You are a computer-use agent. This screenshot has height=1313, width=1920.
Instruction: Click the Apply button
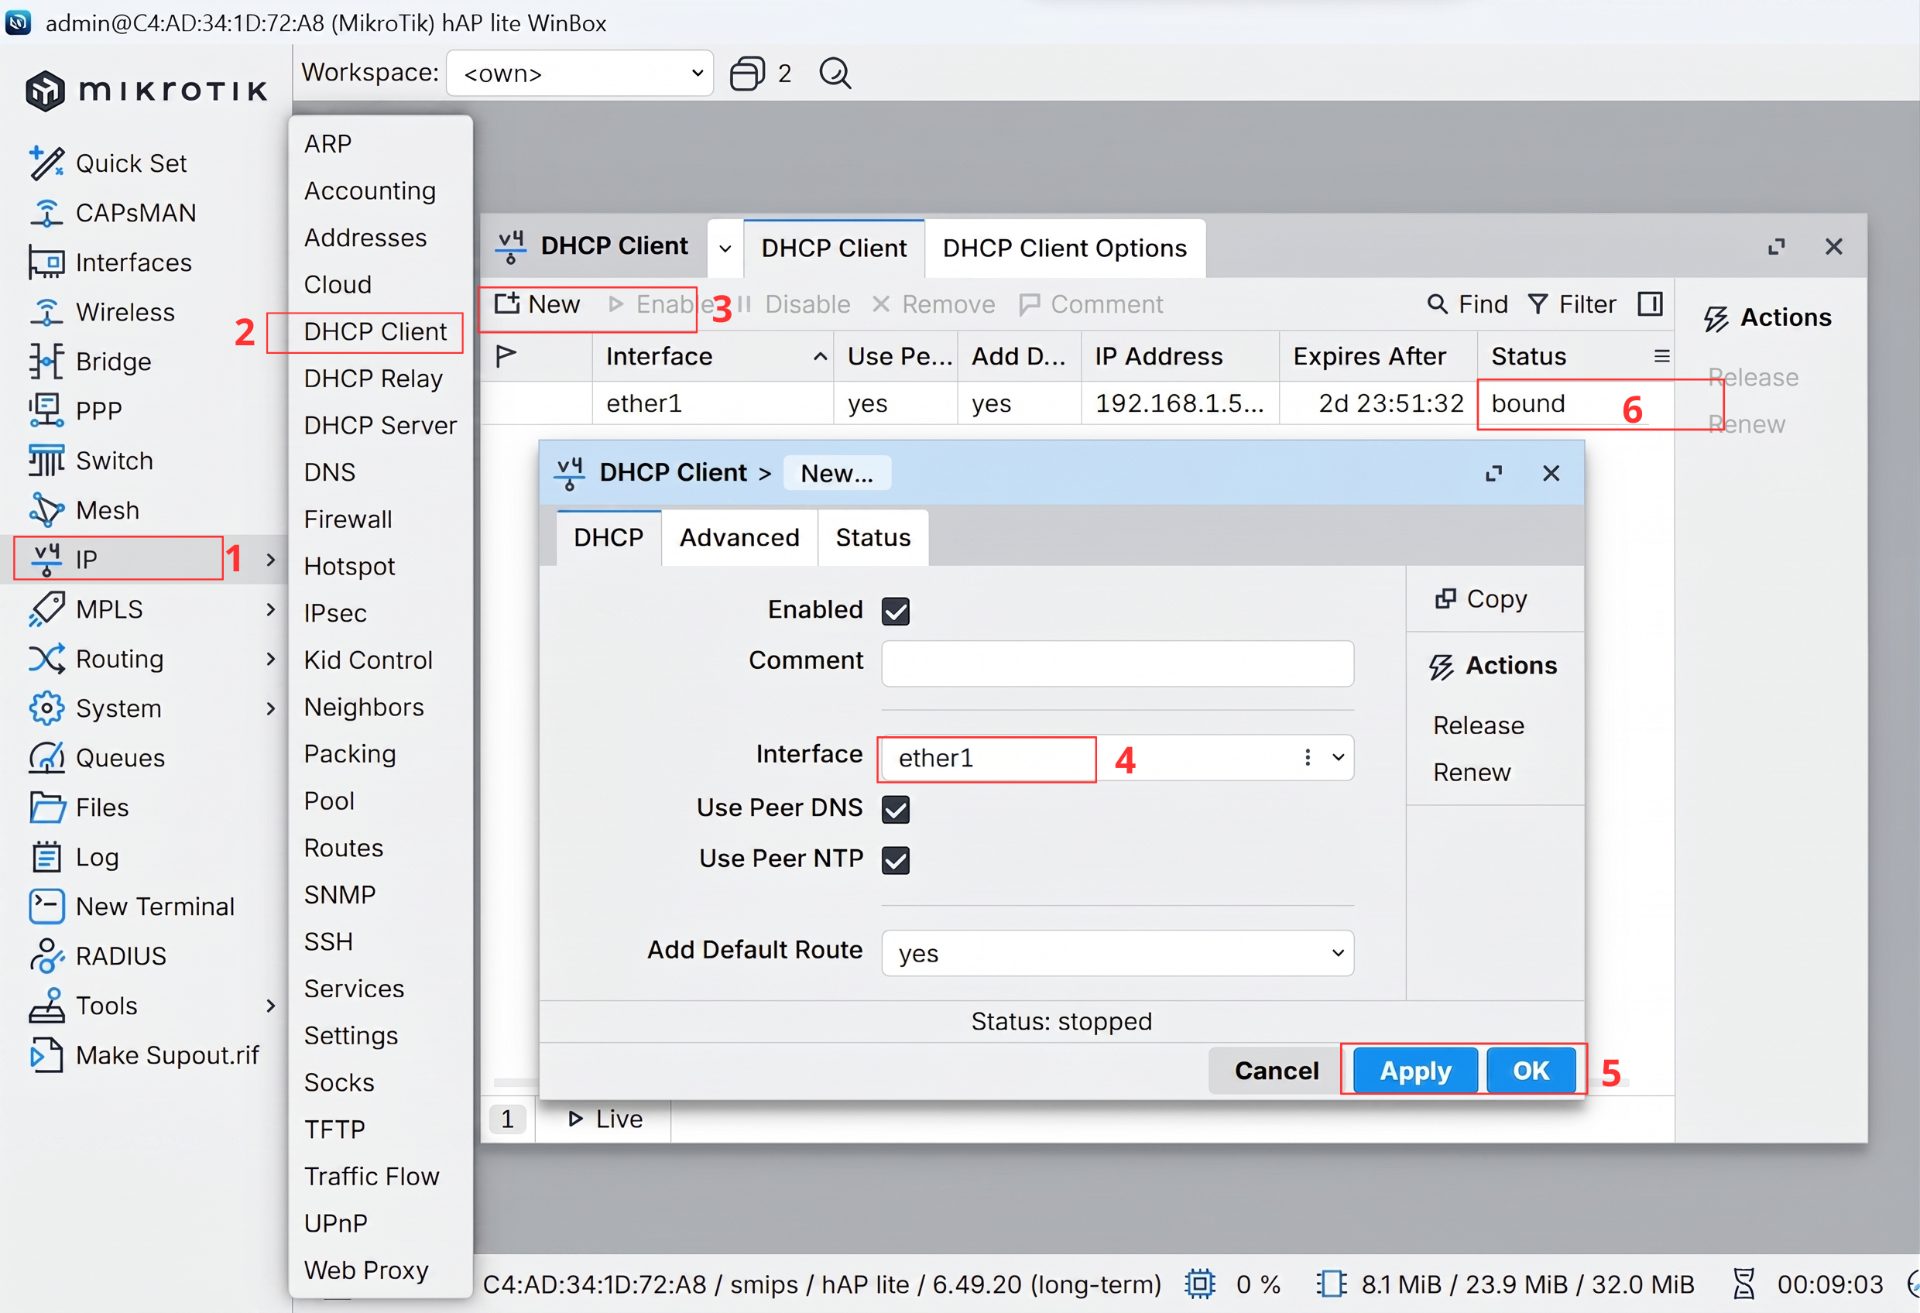click(x=1415, y=1071)
